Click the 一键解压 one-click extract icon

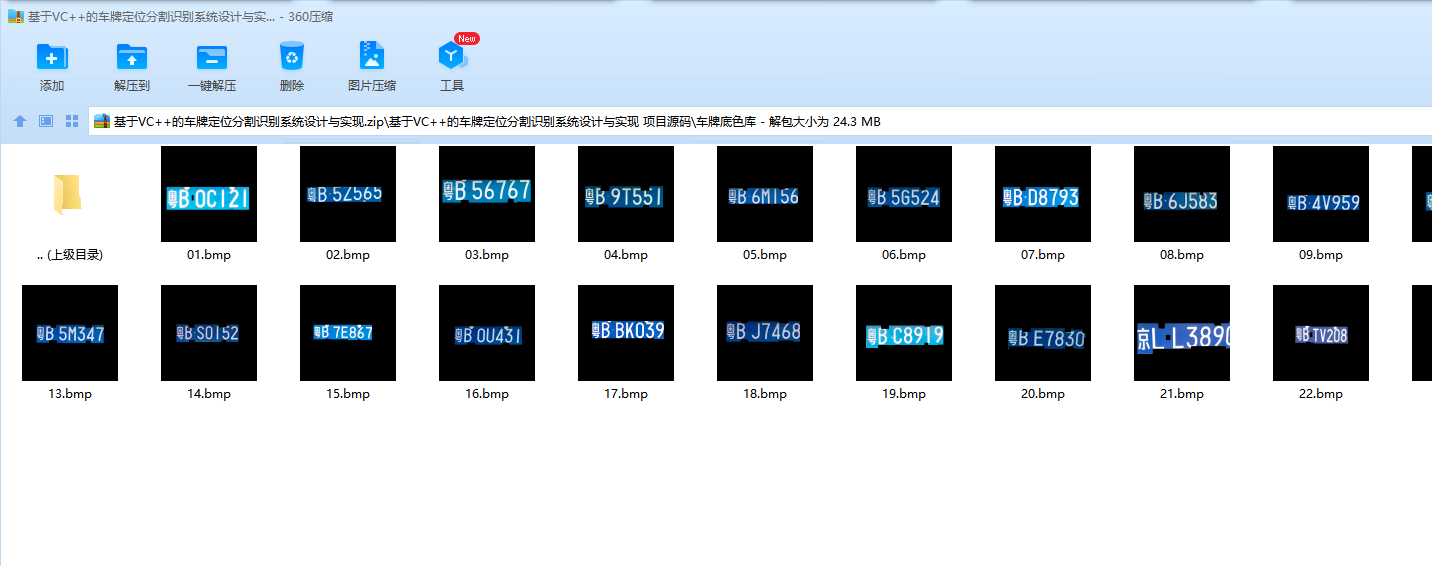[x=212, y=57]
